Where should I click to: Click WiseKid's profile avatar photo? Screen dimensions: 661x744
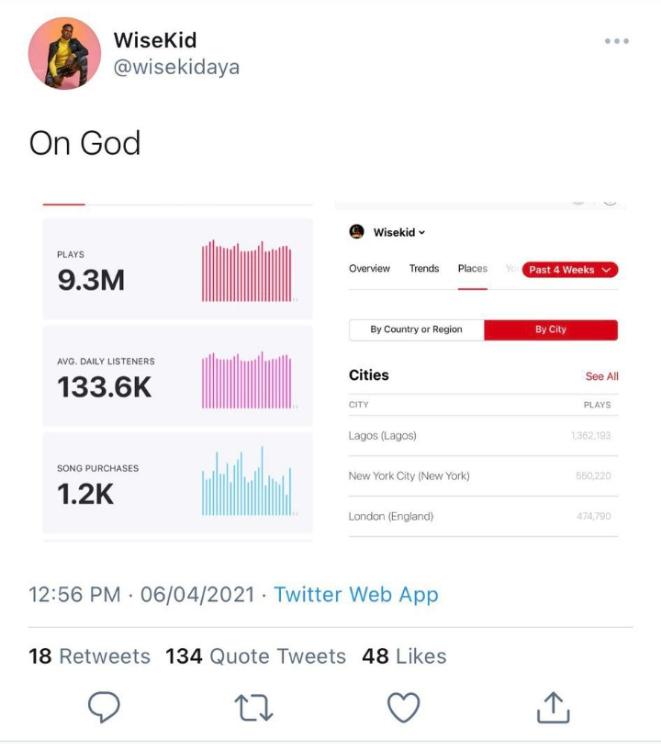click(x=63, y=53)
